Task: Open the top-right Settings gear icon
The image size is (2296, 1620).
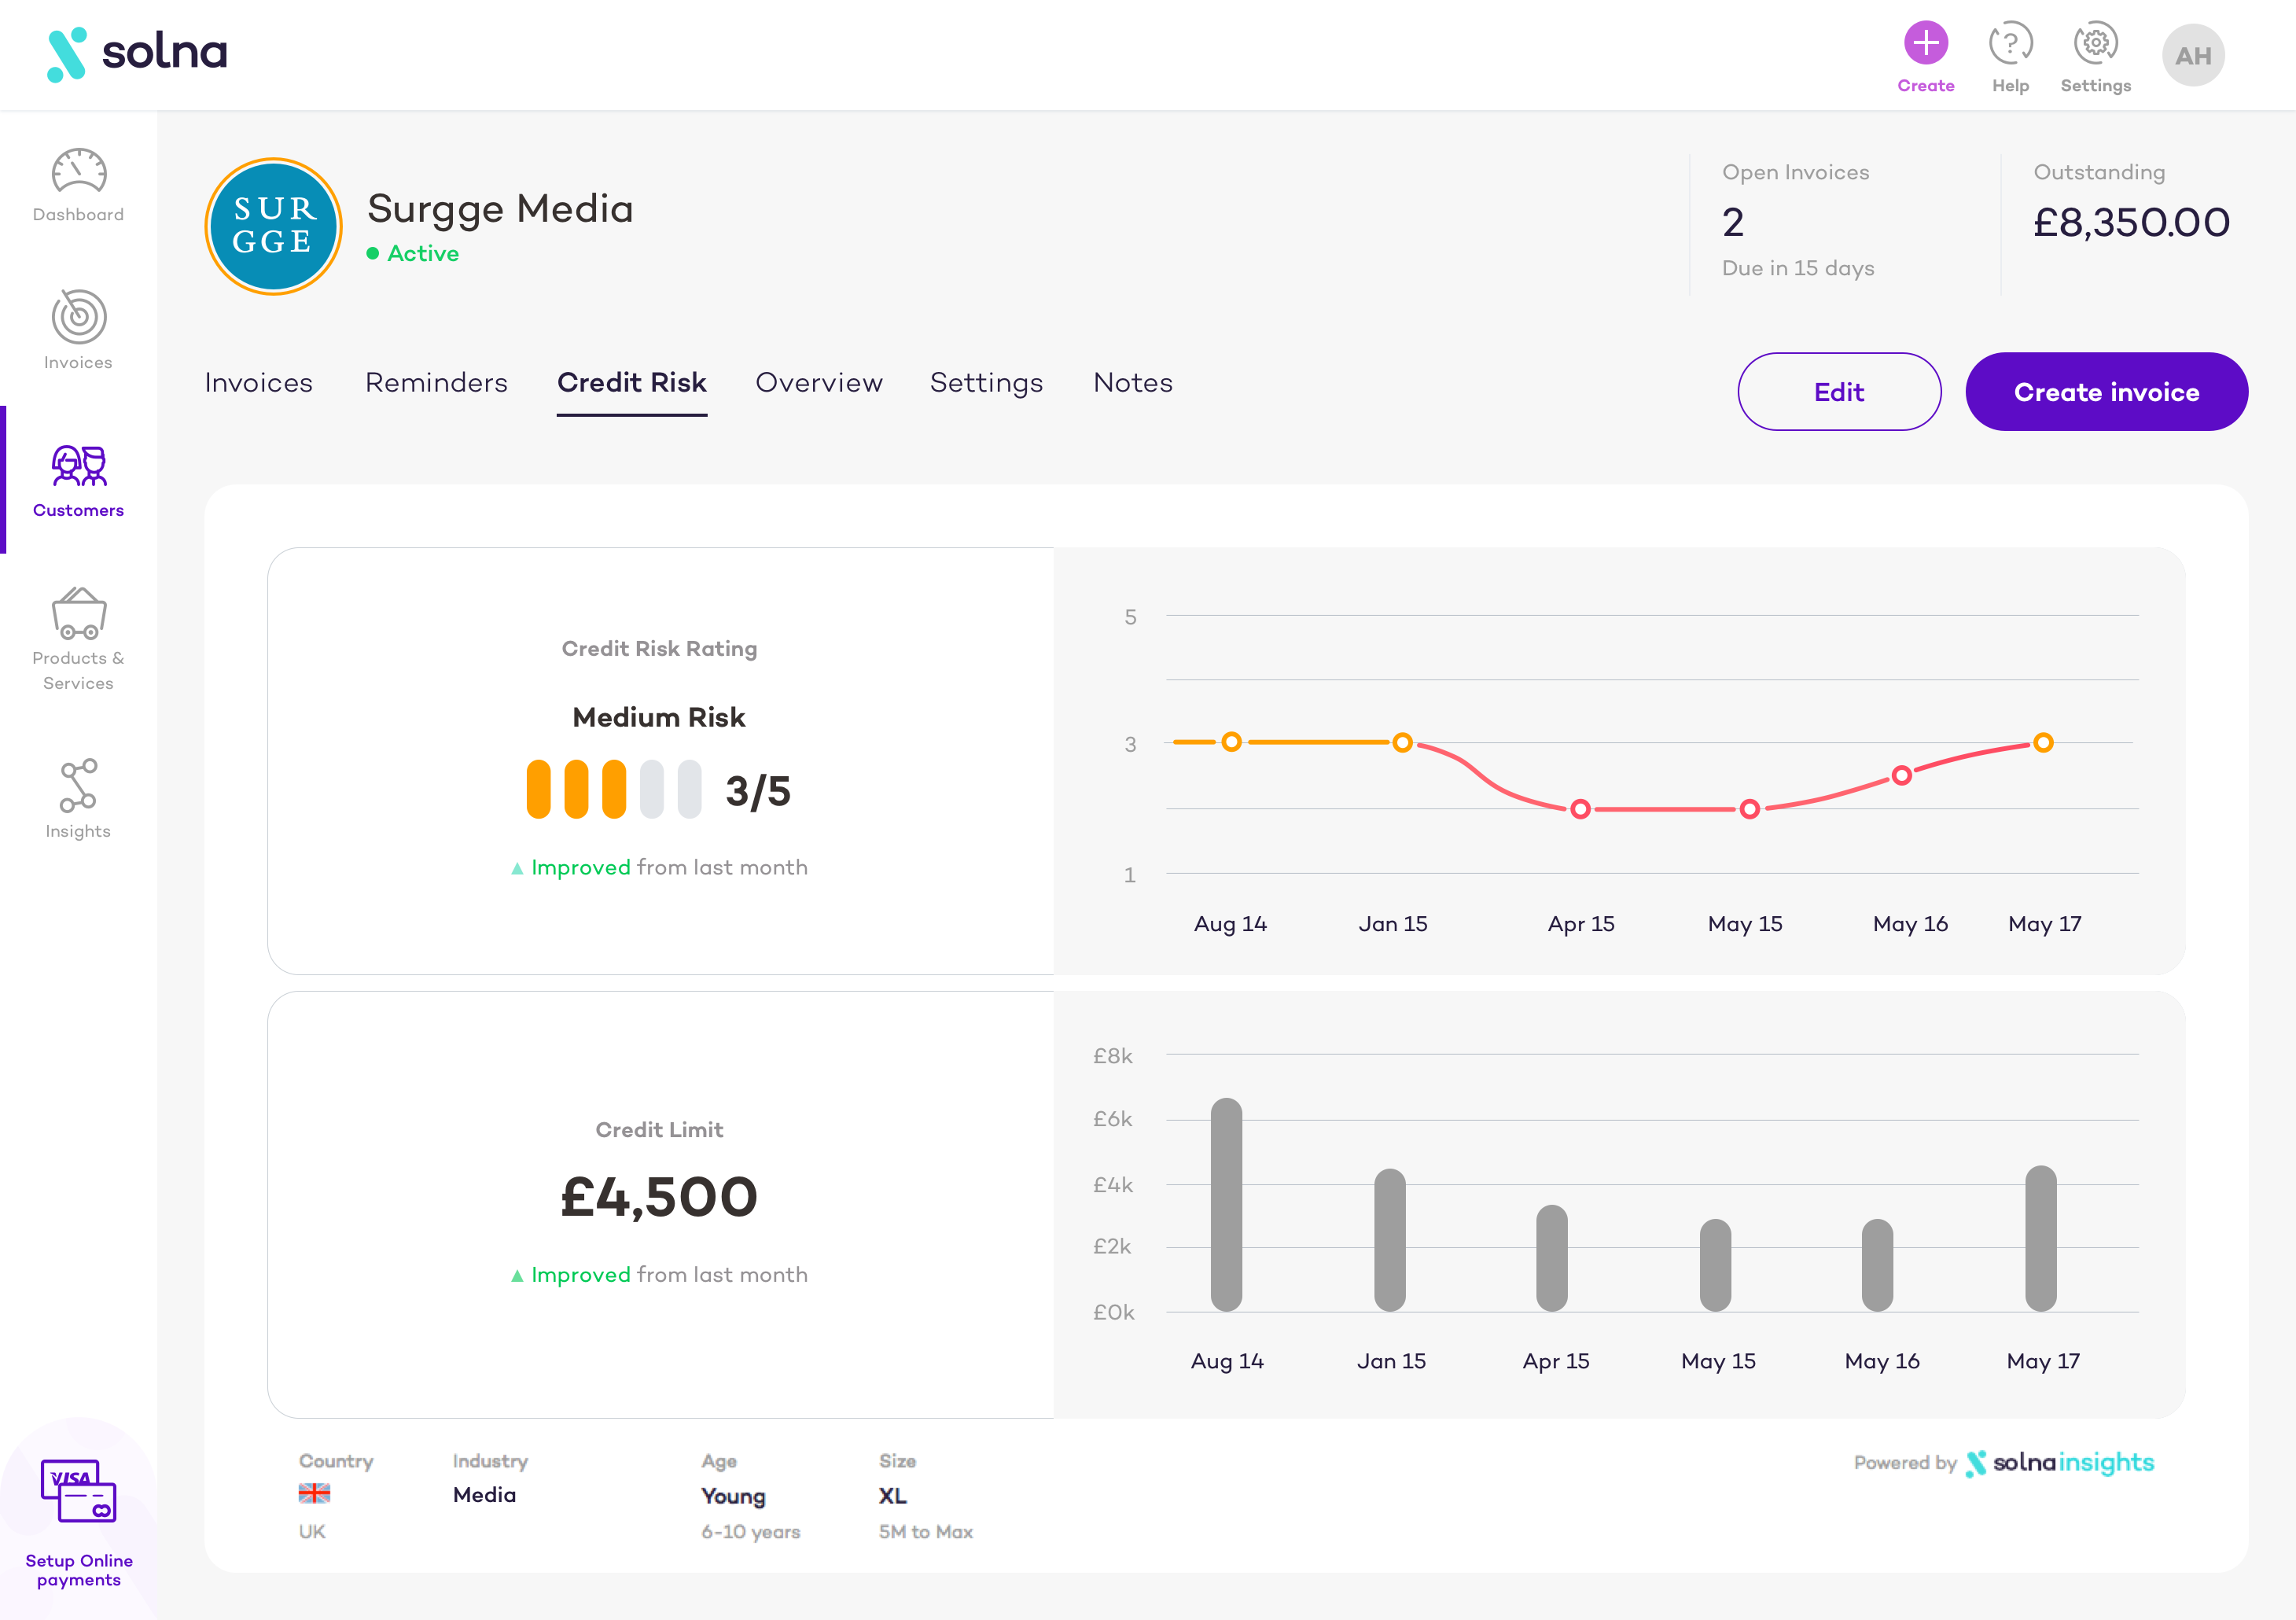Action: [2095, 43]
